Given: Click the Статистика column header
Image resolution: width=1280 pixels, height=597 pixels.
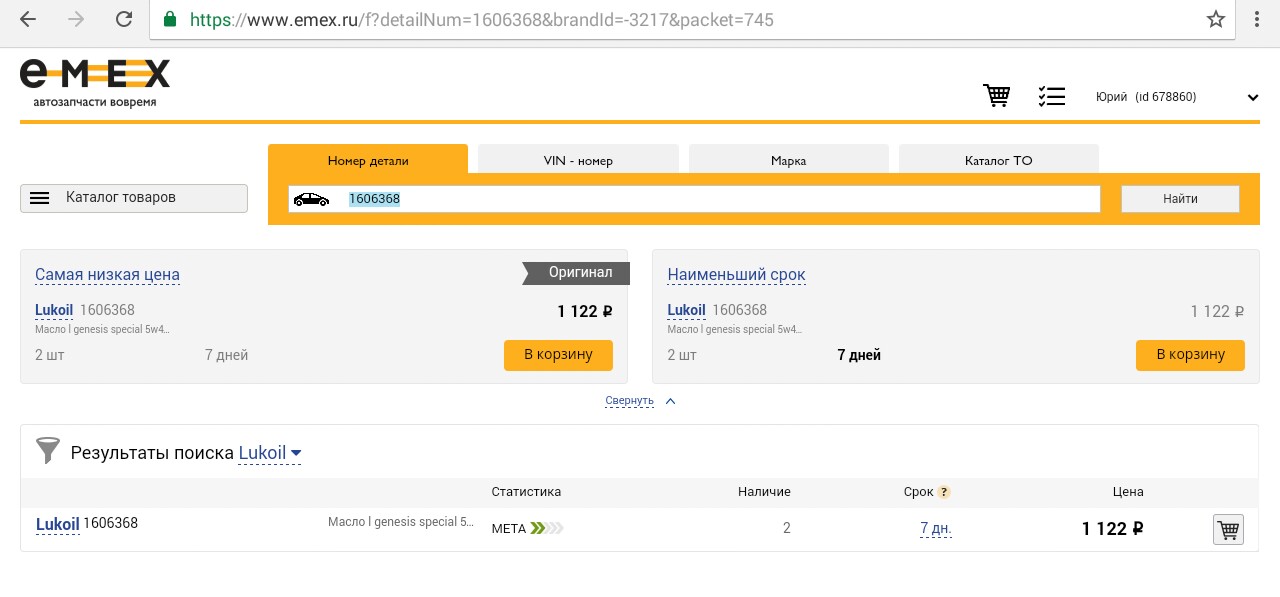Looking at the screenshot, I should 526,492.
